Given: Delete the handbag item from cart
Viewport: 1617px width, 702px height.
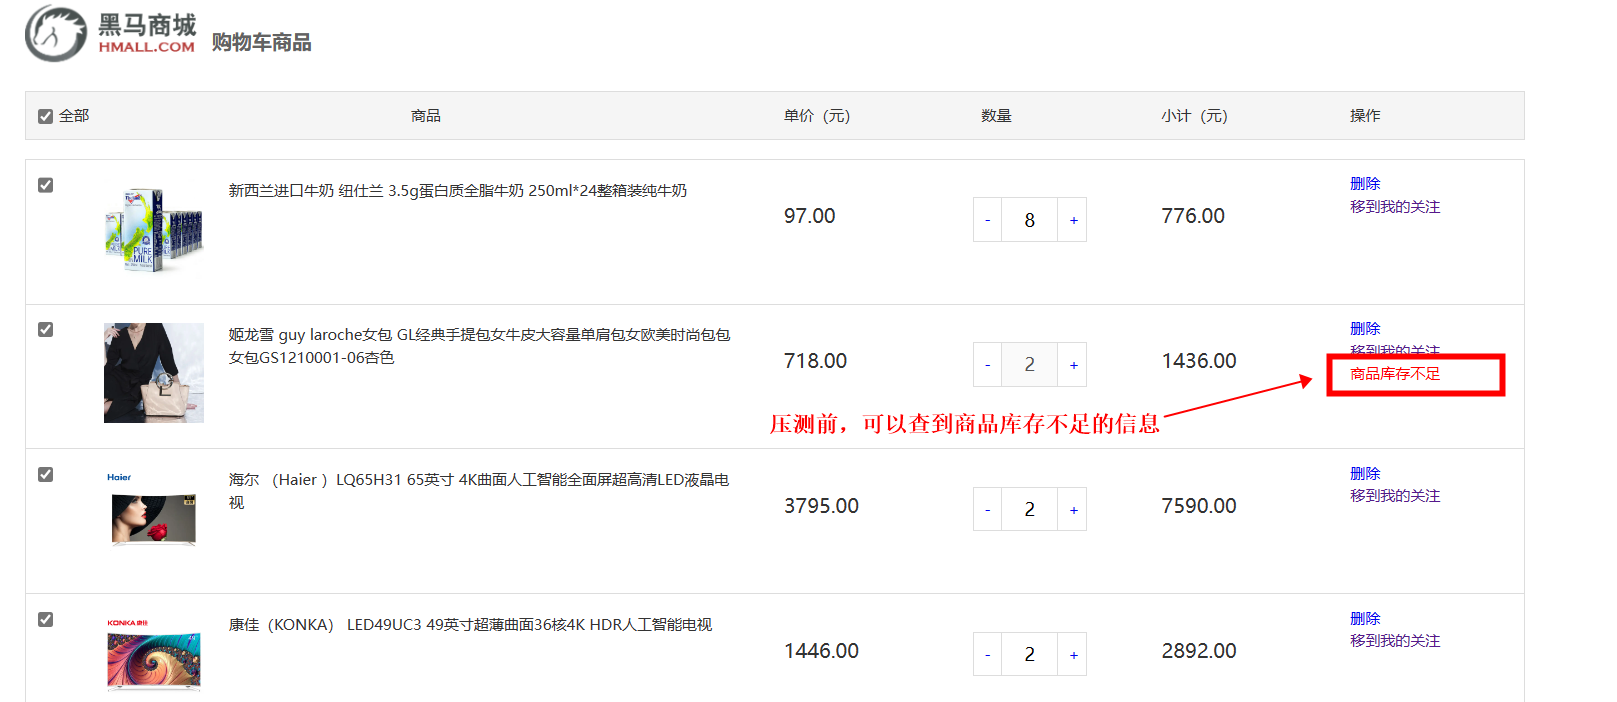Looking at the screenshot, I should pos(1364,328).
